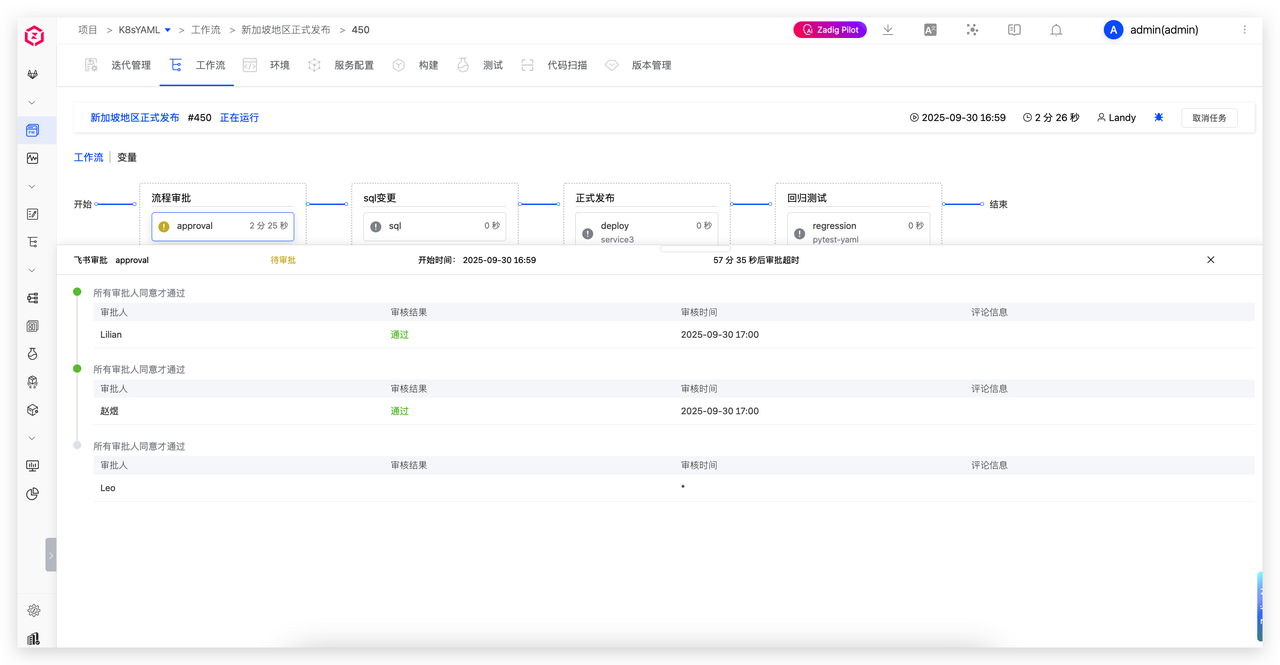
Task: Close the approval detail panel
Action: [x=1210, y=260]
